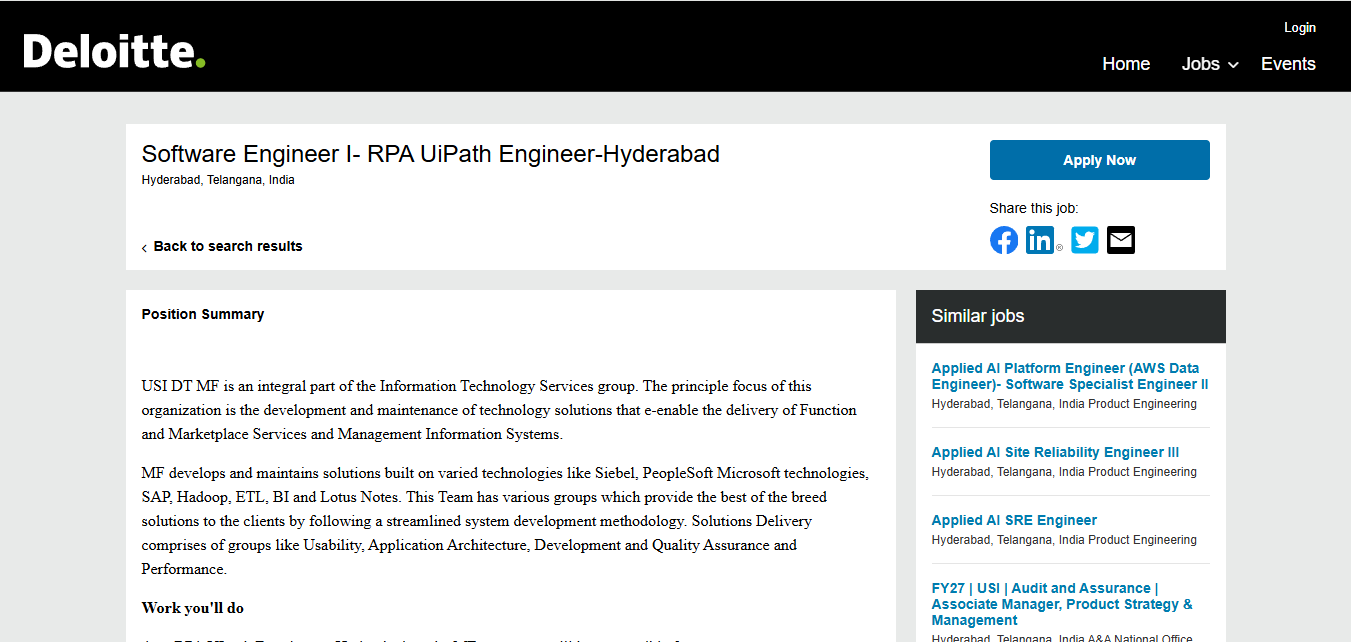Click location text under Applied AI SRE Engineer
This screenshot has width=1351, height=642.
point(1064,540)
